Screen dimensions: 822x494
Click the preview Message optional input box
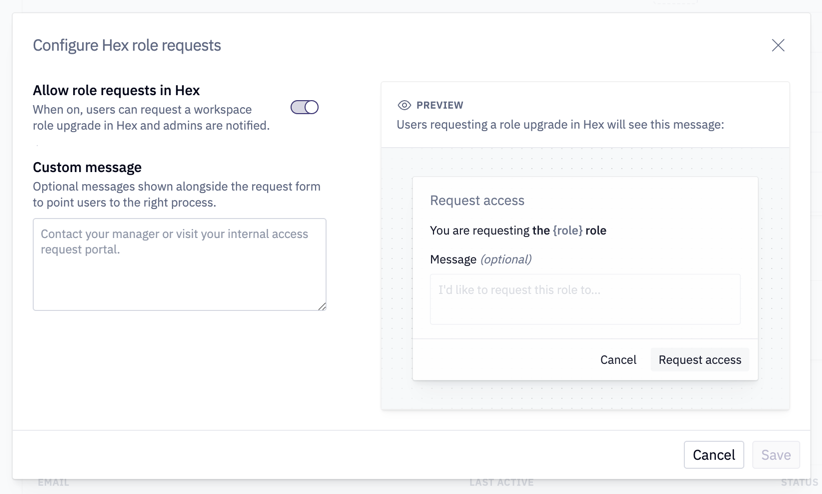585,299
